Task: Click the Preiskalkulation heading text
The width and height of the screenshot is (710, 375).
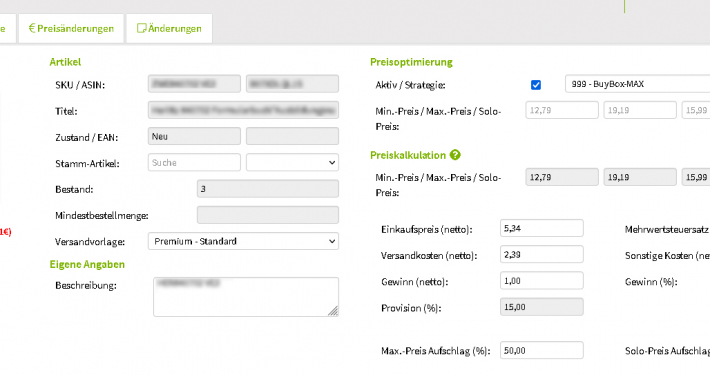Action: (408, 155)
